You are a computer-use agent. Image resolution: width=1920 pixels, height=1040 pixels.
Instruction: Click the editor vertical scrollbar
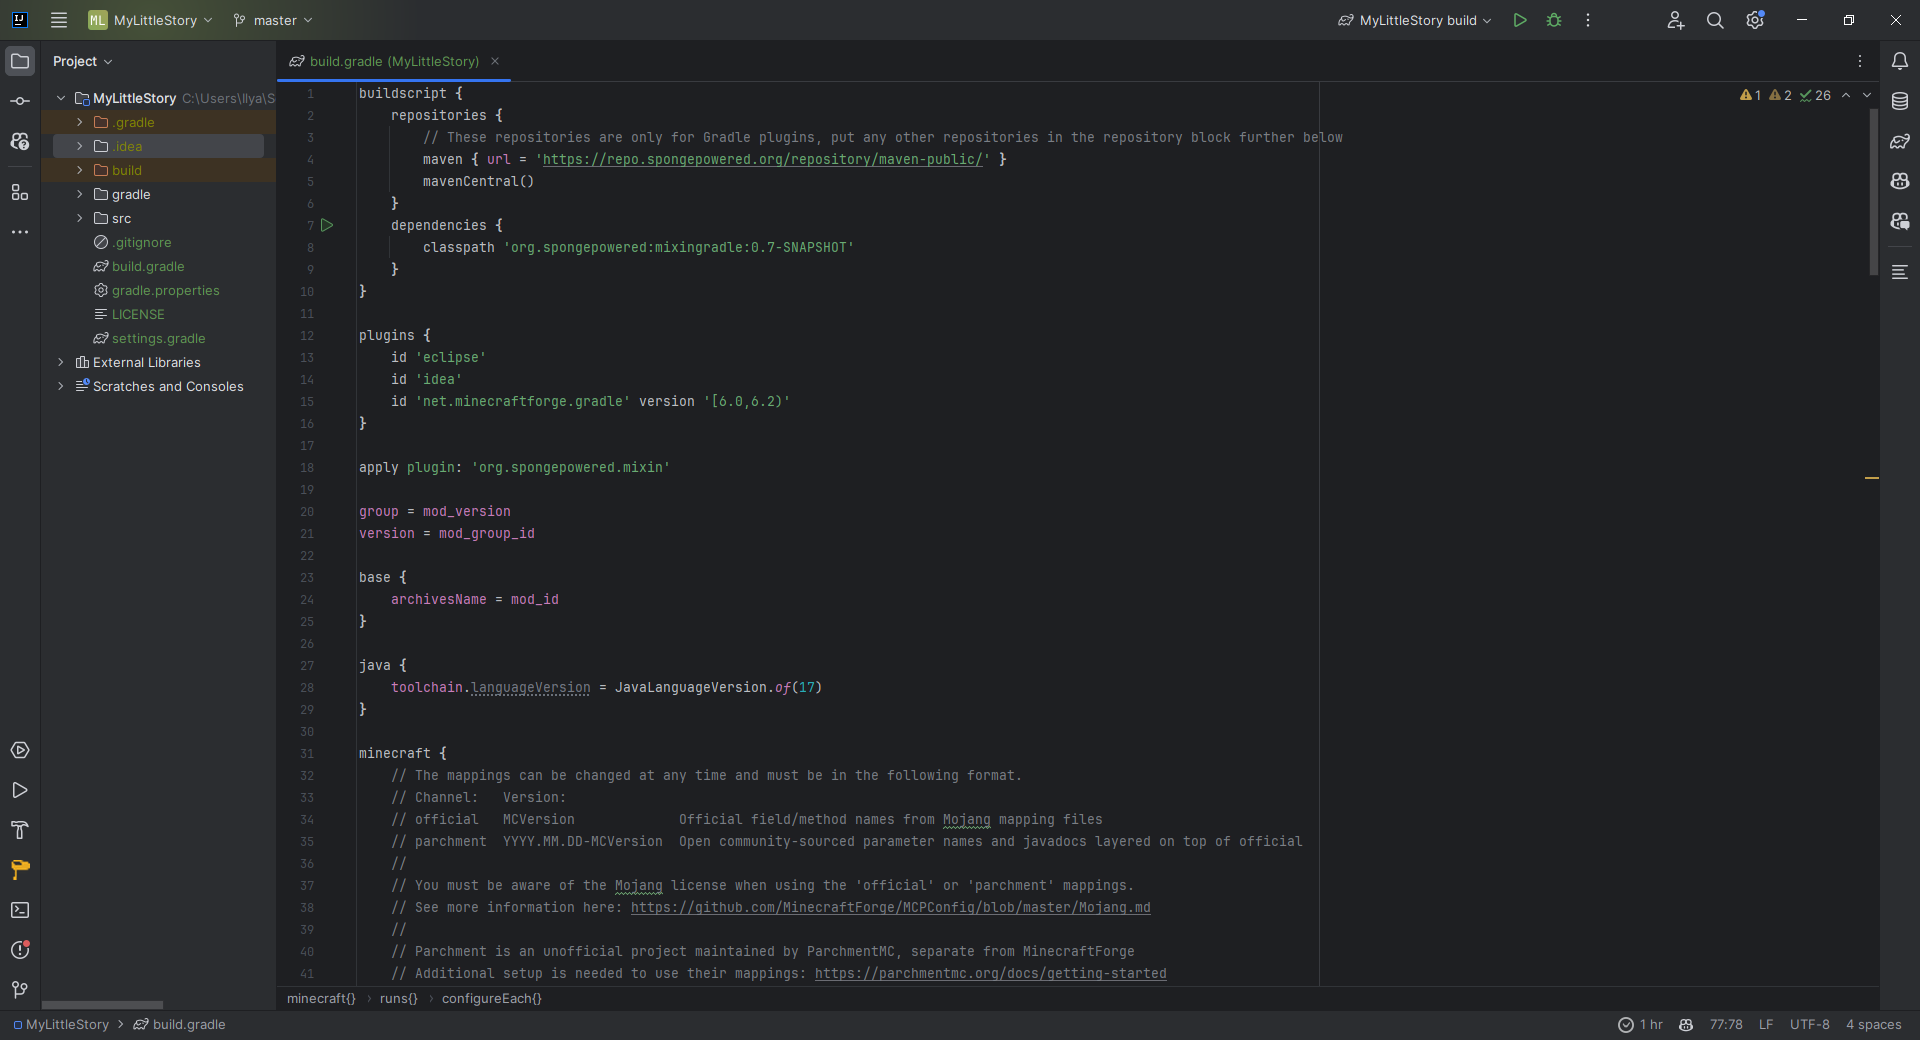click(1873, 190)
